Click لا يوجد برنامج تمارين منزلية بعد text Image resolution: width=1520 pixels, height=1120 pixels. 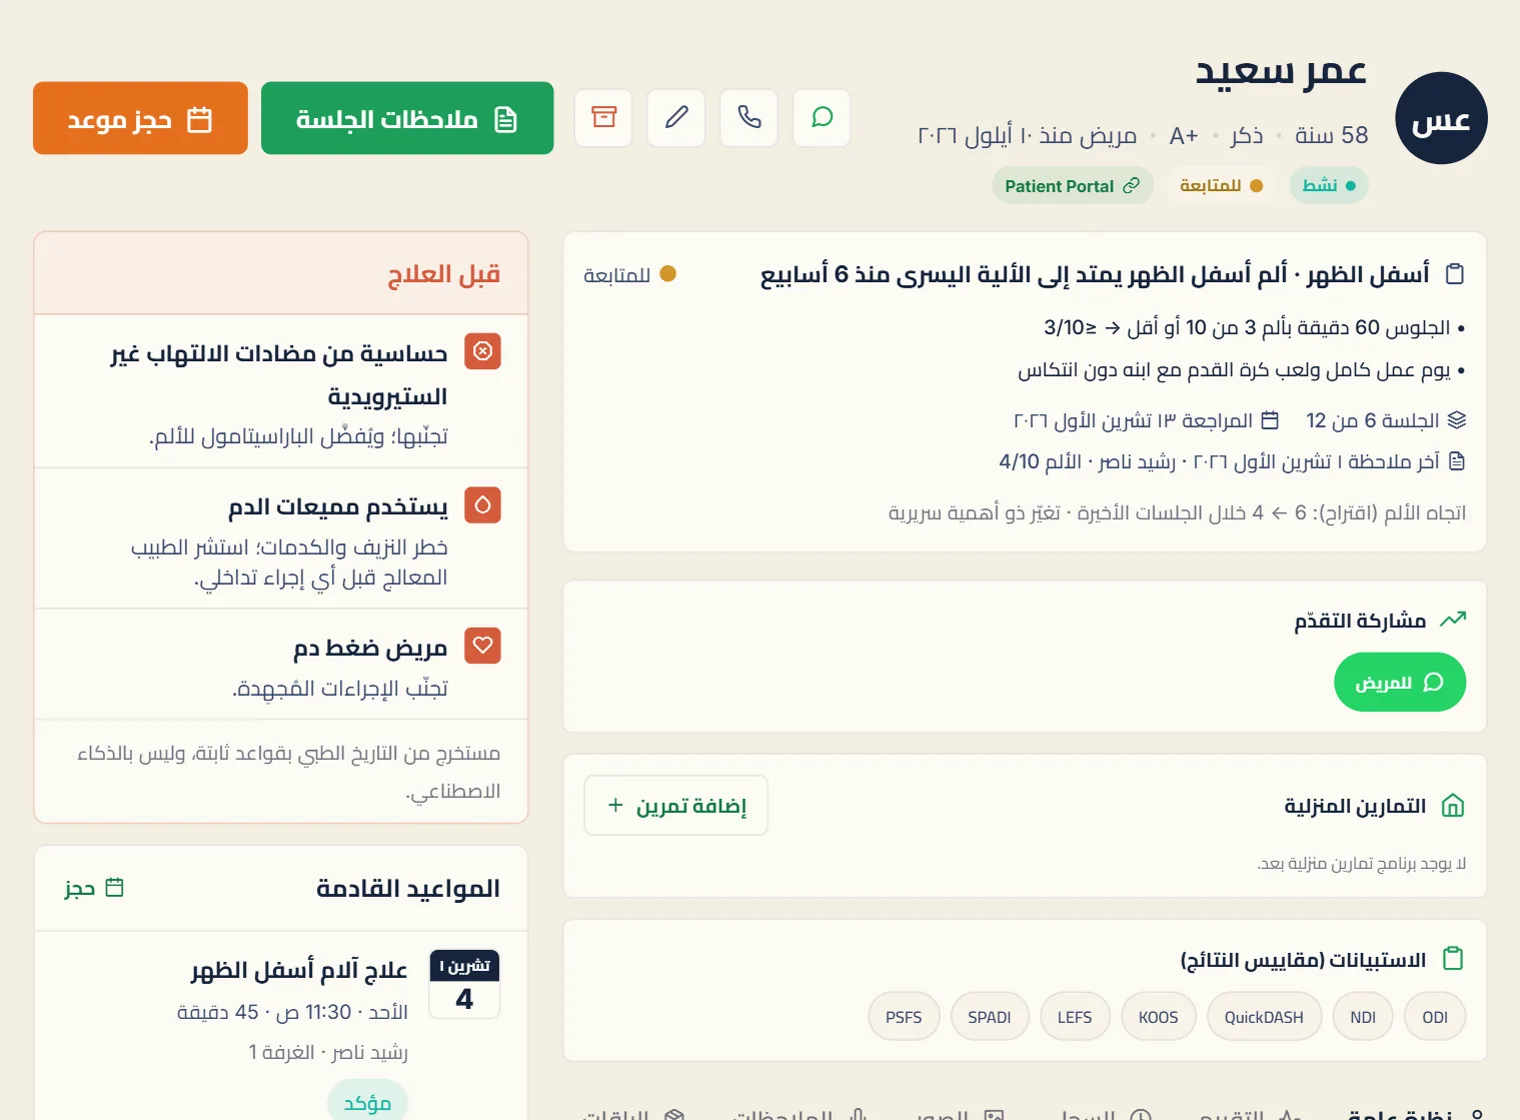coord(1362,863)
